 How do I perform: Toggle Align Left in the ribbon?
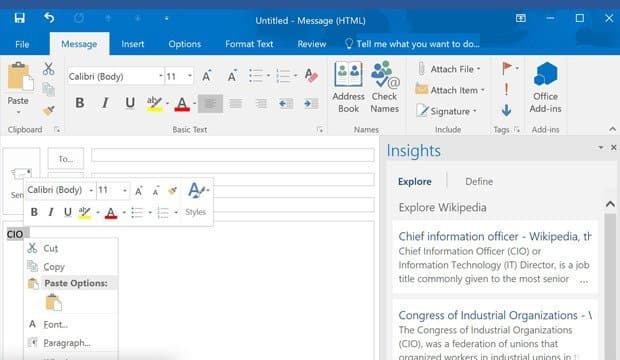click(x=210, y=104)
